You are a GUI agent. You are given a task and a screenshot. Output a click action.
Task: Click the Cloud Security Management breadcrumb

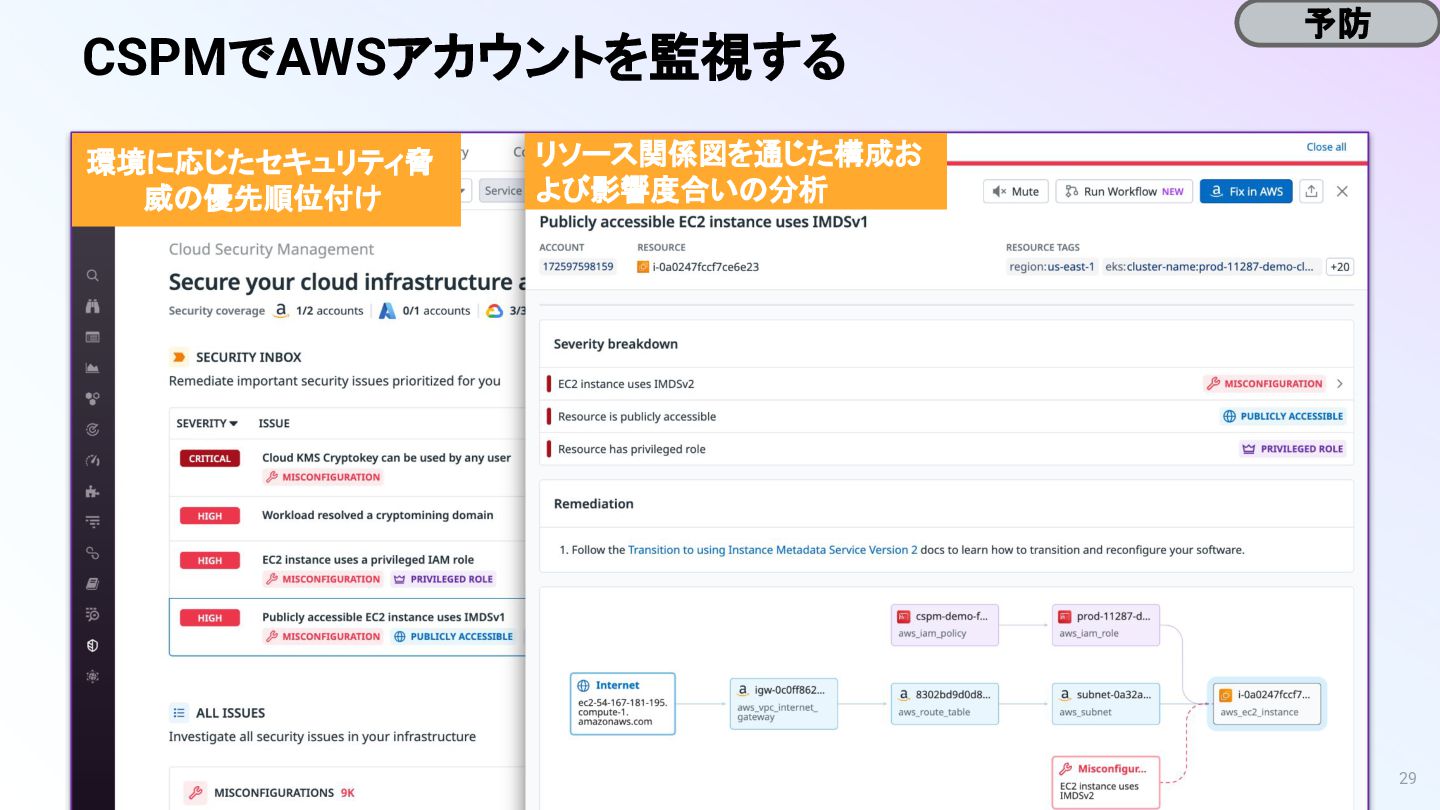(271, 249)
